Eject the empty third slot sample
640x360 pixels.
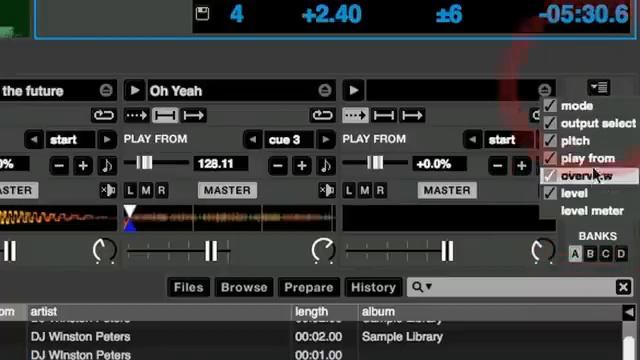click(544, 90)
